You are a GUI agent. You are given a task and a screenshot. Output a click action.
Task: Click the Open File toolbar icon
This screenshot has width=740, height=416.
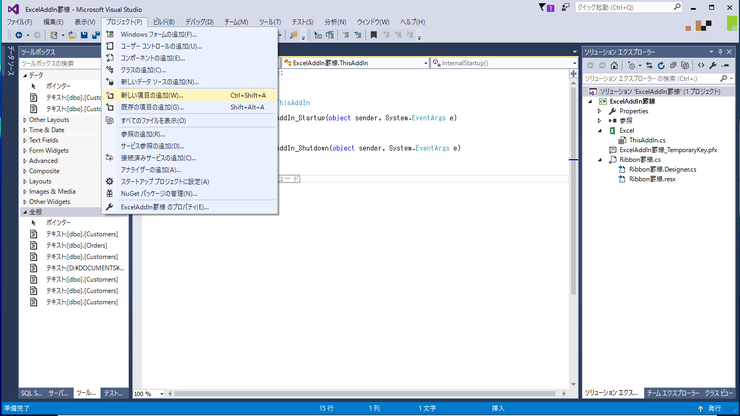72,35
